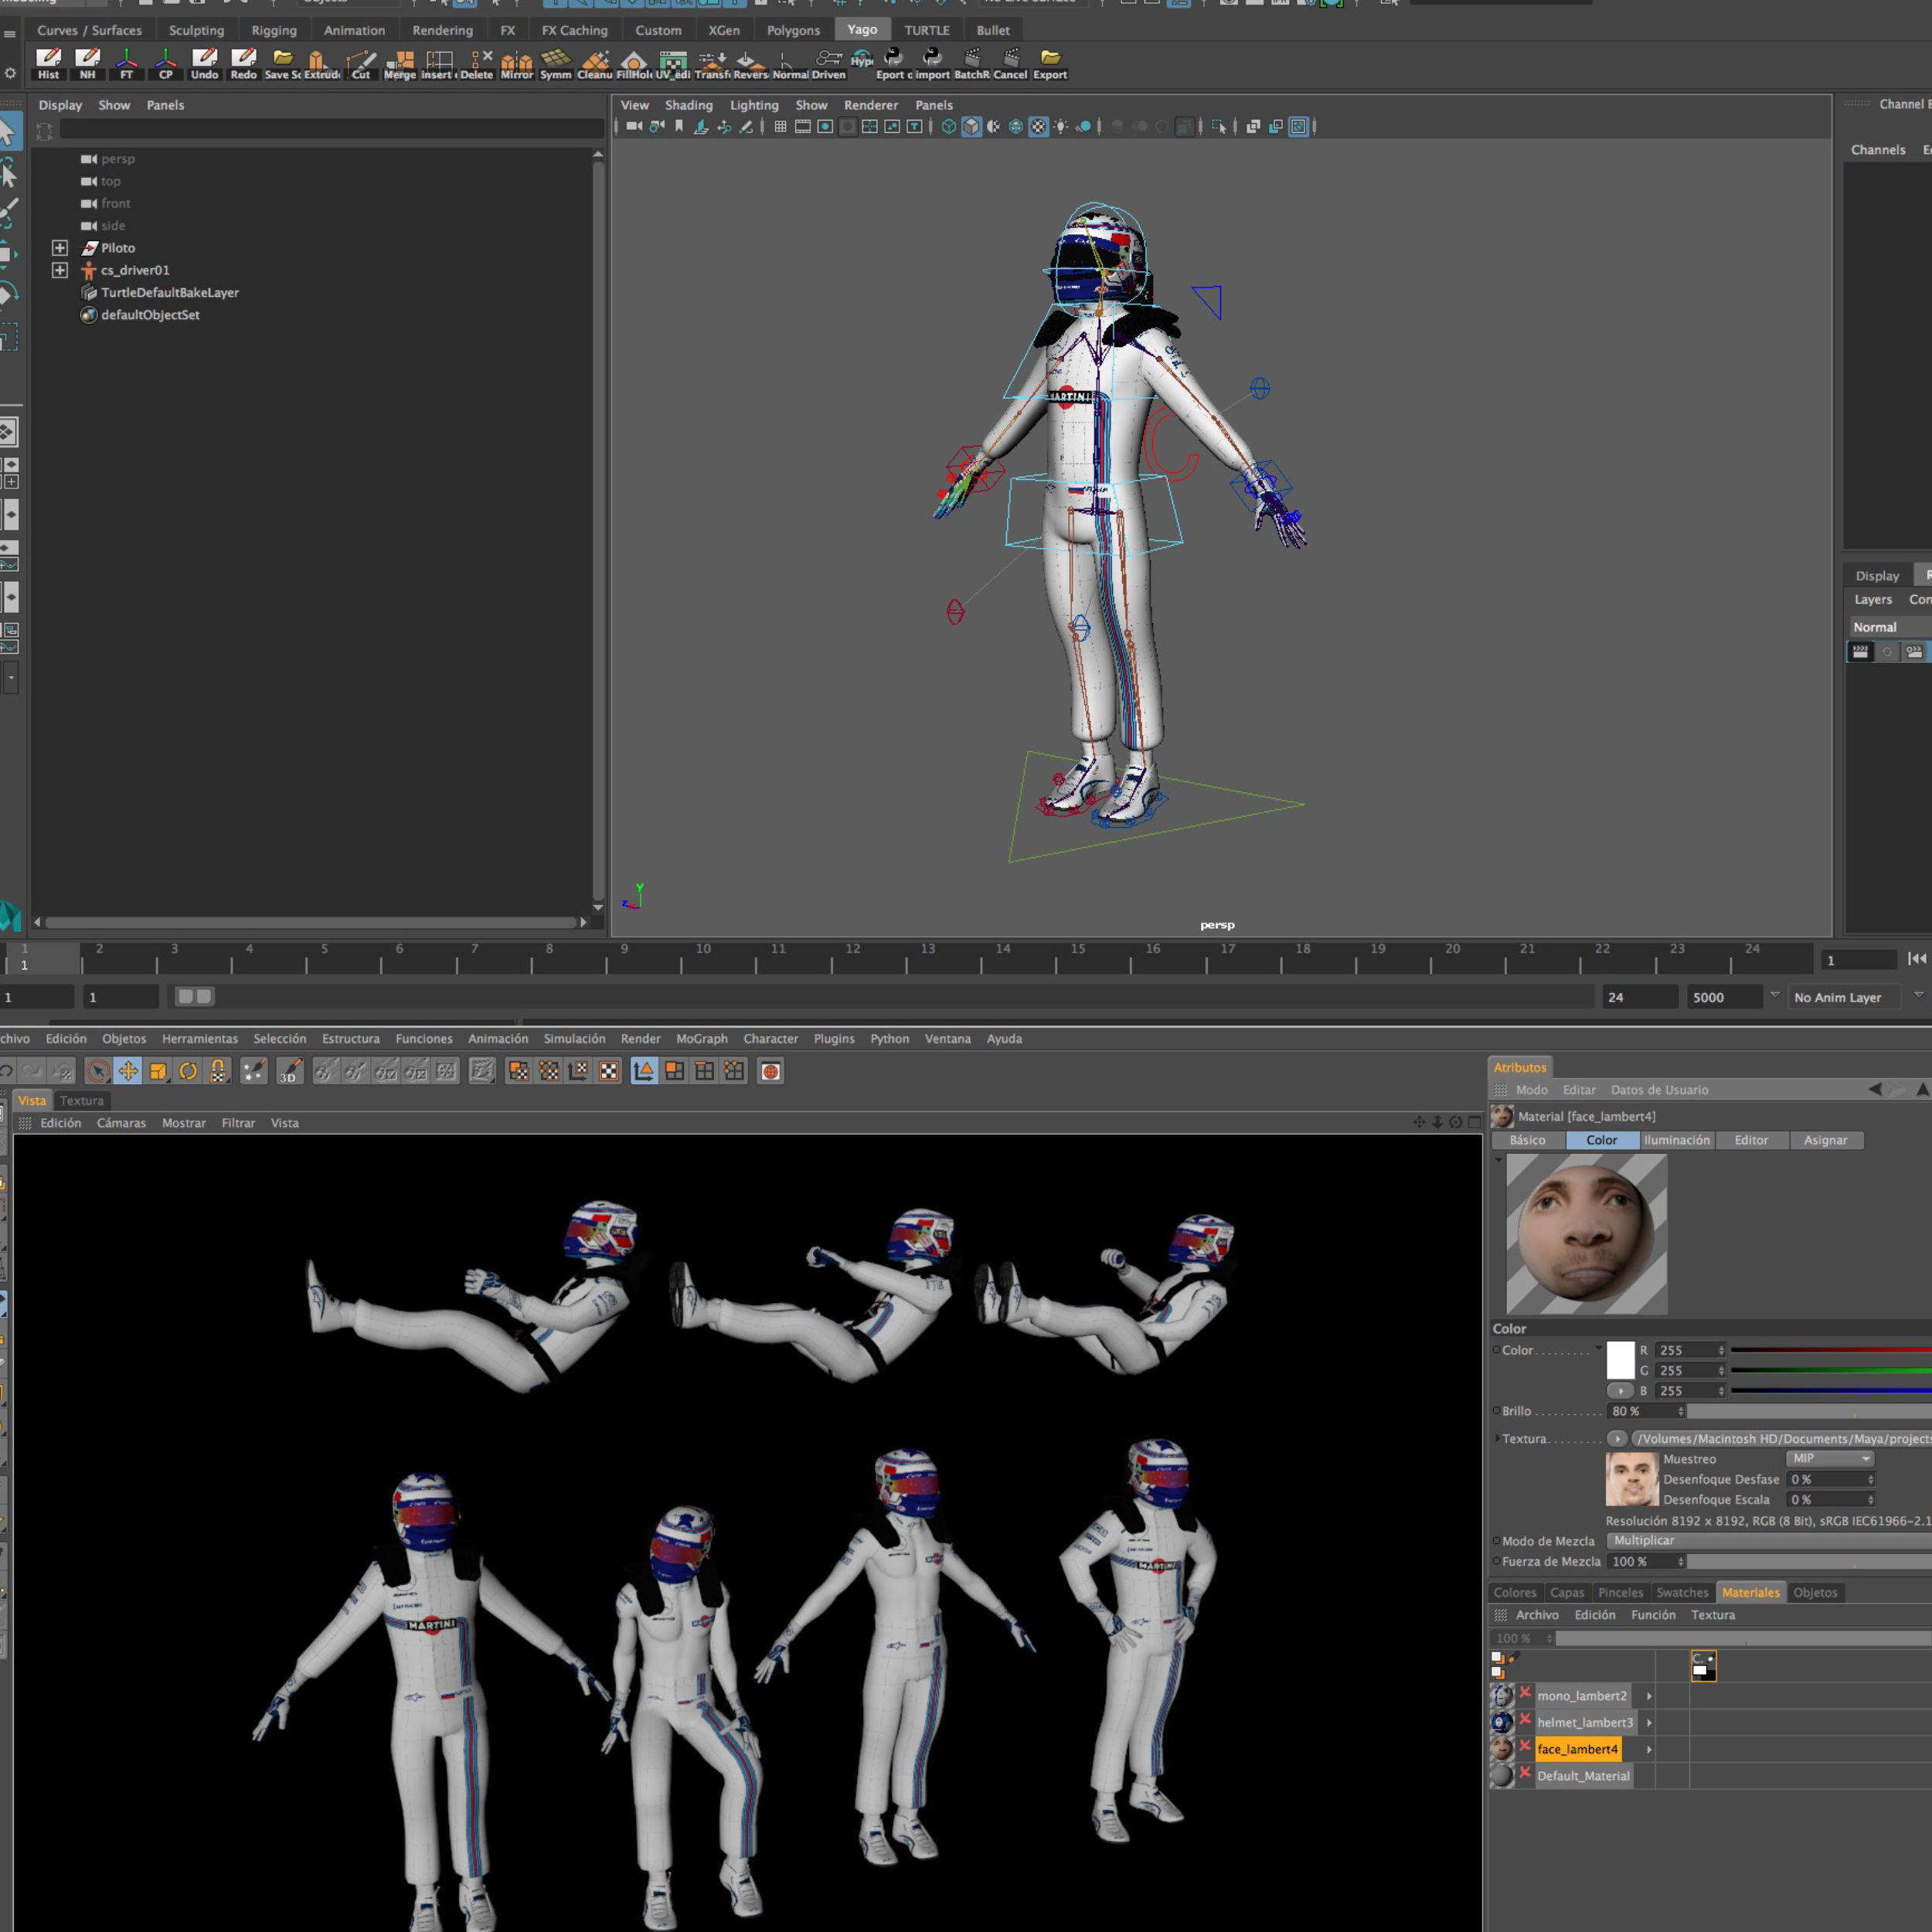Open the Muestreo MIP dropdown

coord(1830,1458)
